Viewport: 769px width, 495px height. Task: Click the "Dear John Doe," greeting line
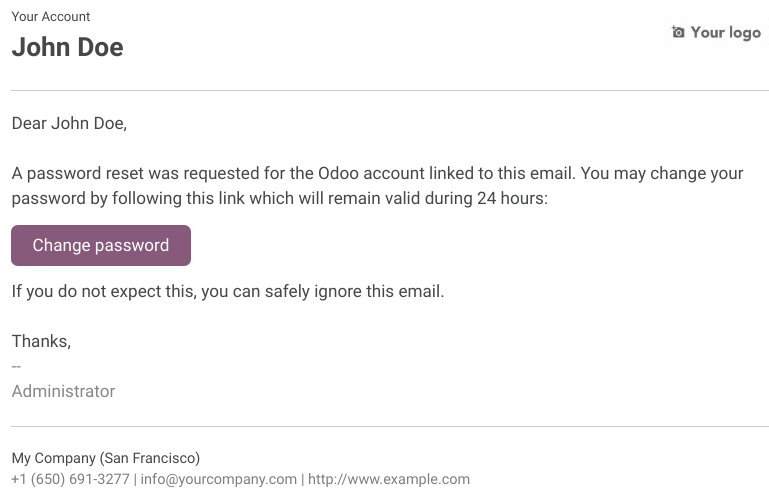(70, 124)
